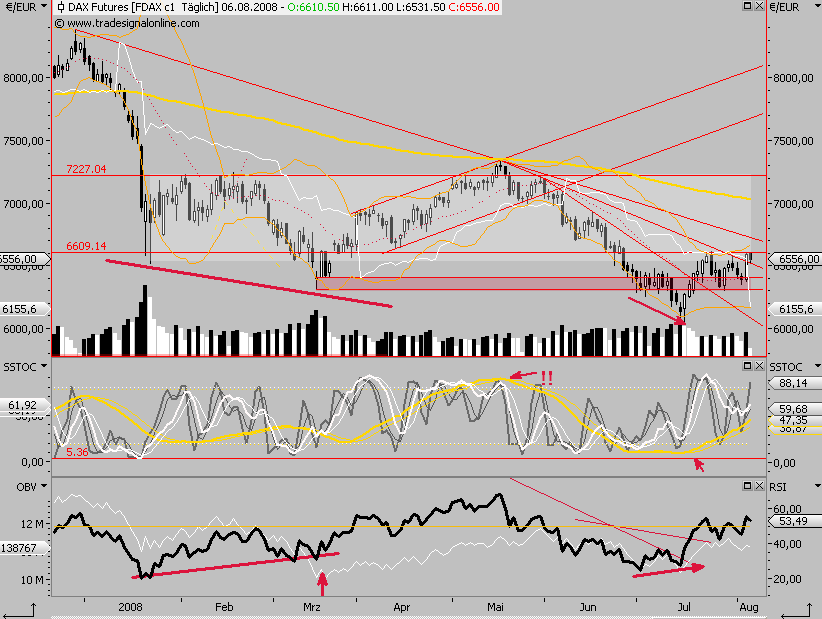The width and height of the screenshot is (822, 619).
Task: Click the Aug label on time axis
Action: click(749, 607)
